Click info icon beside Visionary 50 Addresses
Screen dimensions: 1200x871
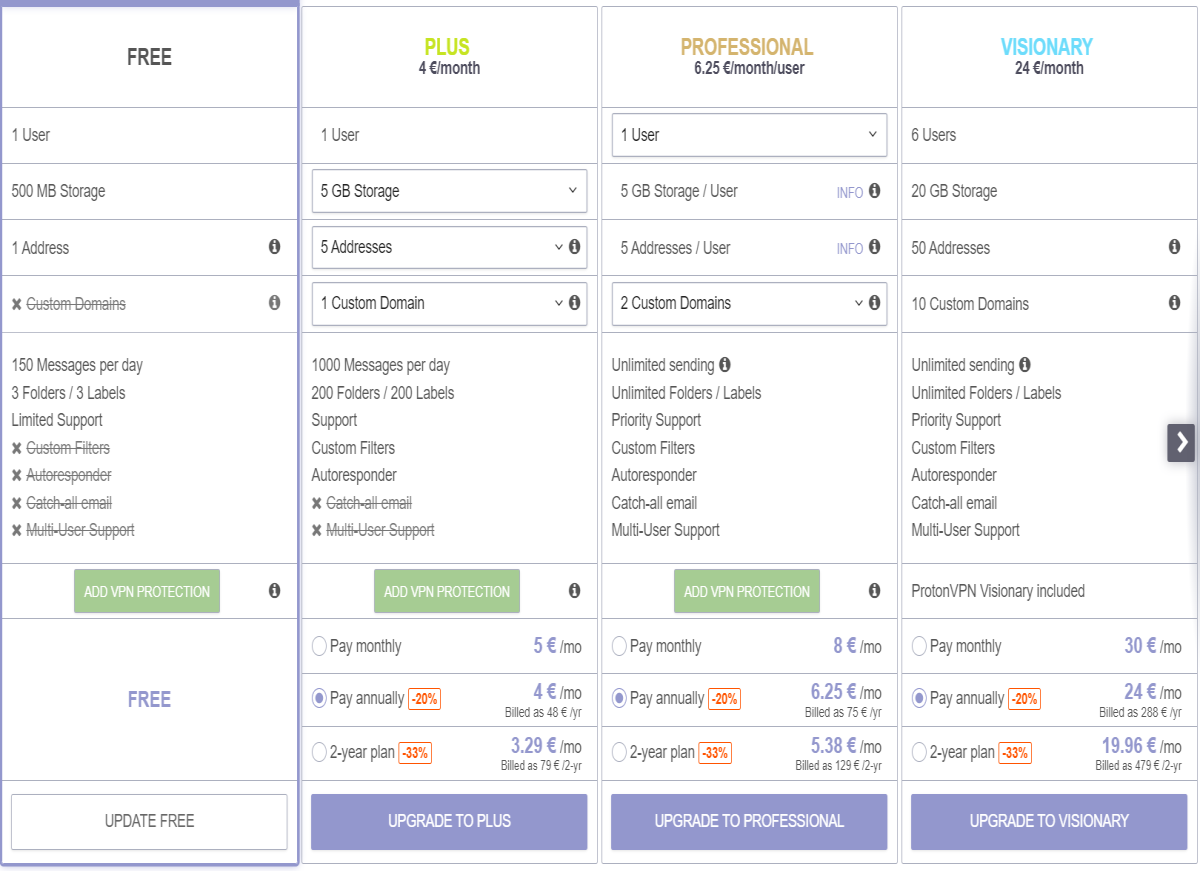pyautogui.click(x=1174, y=247)
